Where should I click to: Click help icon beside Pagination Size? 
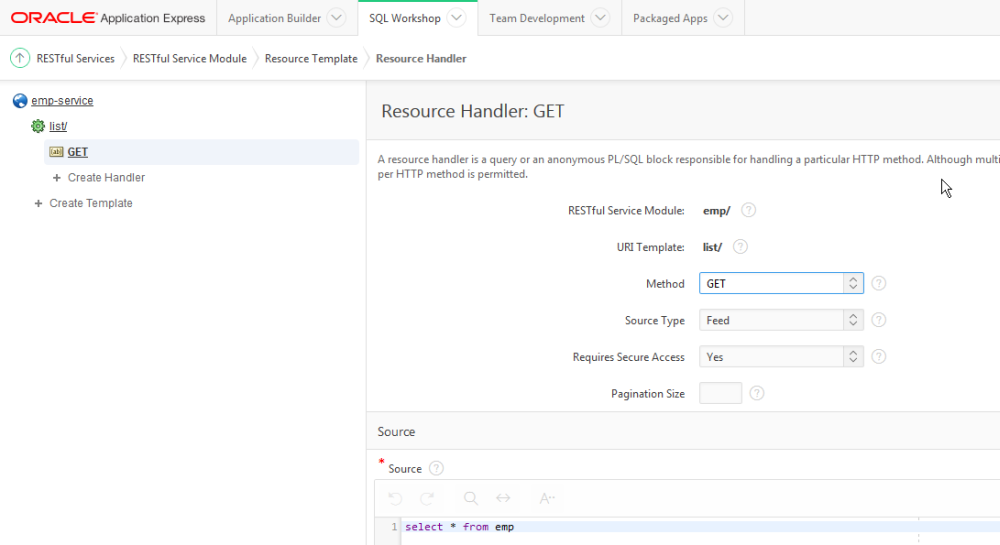click(x=757, y=393)
